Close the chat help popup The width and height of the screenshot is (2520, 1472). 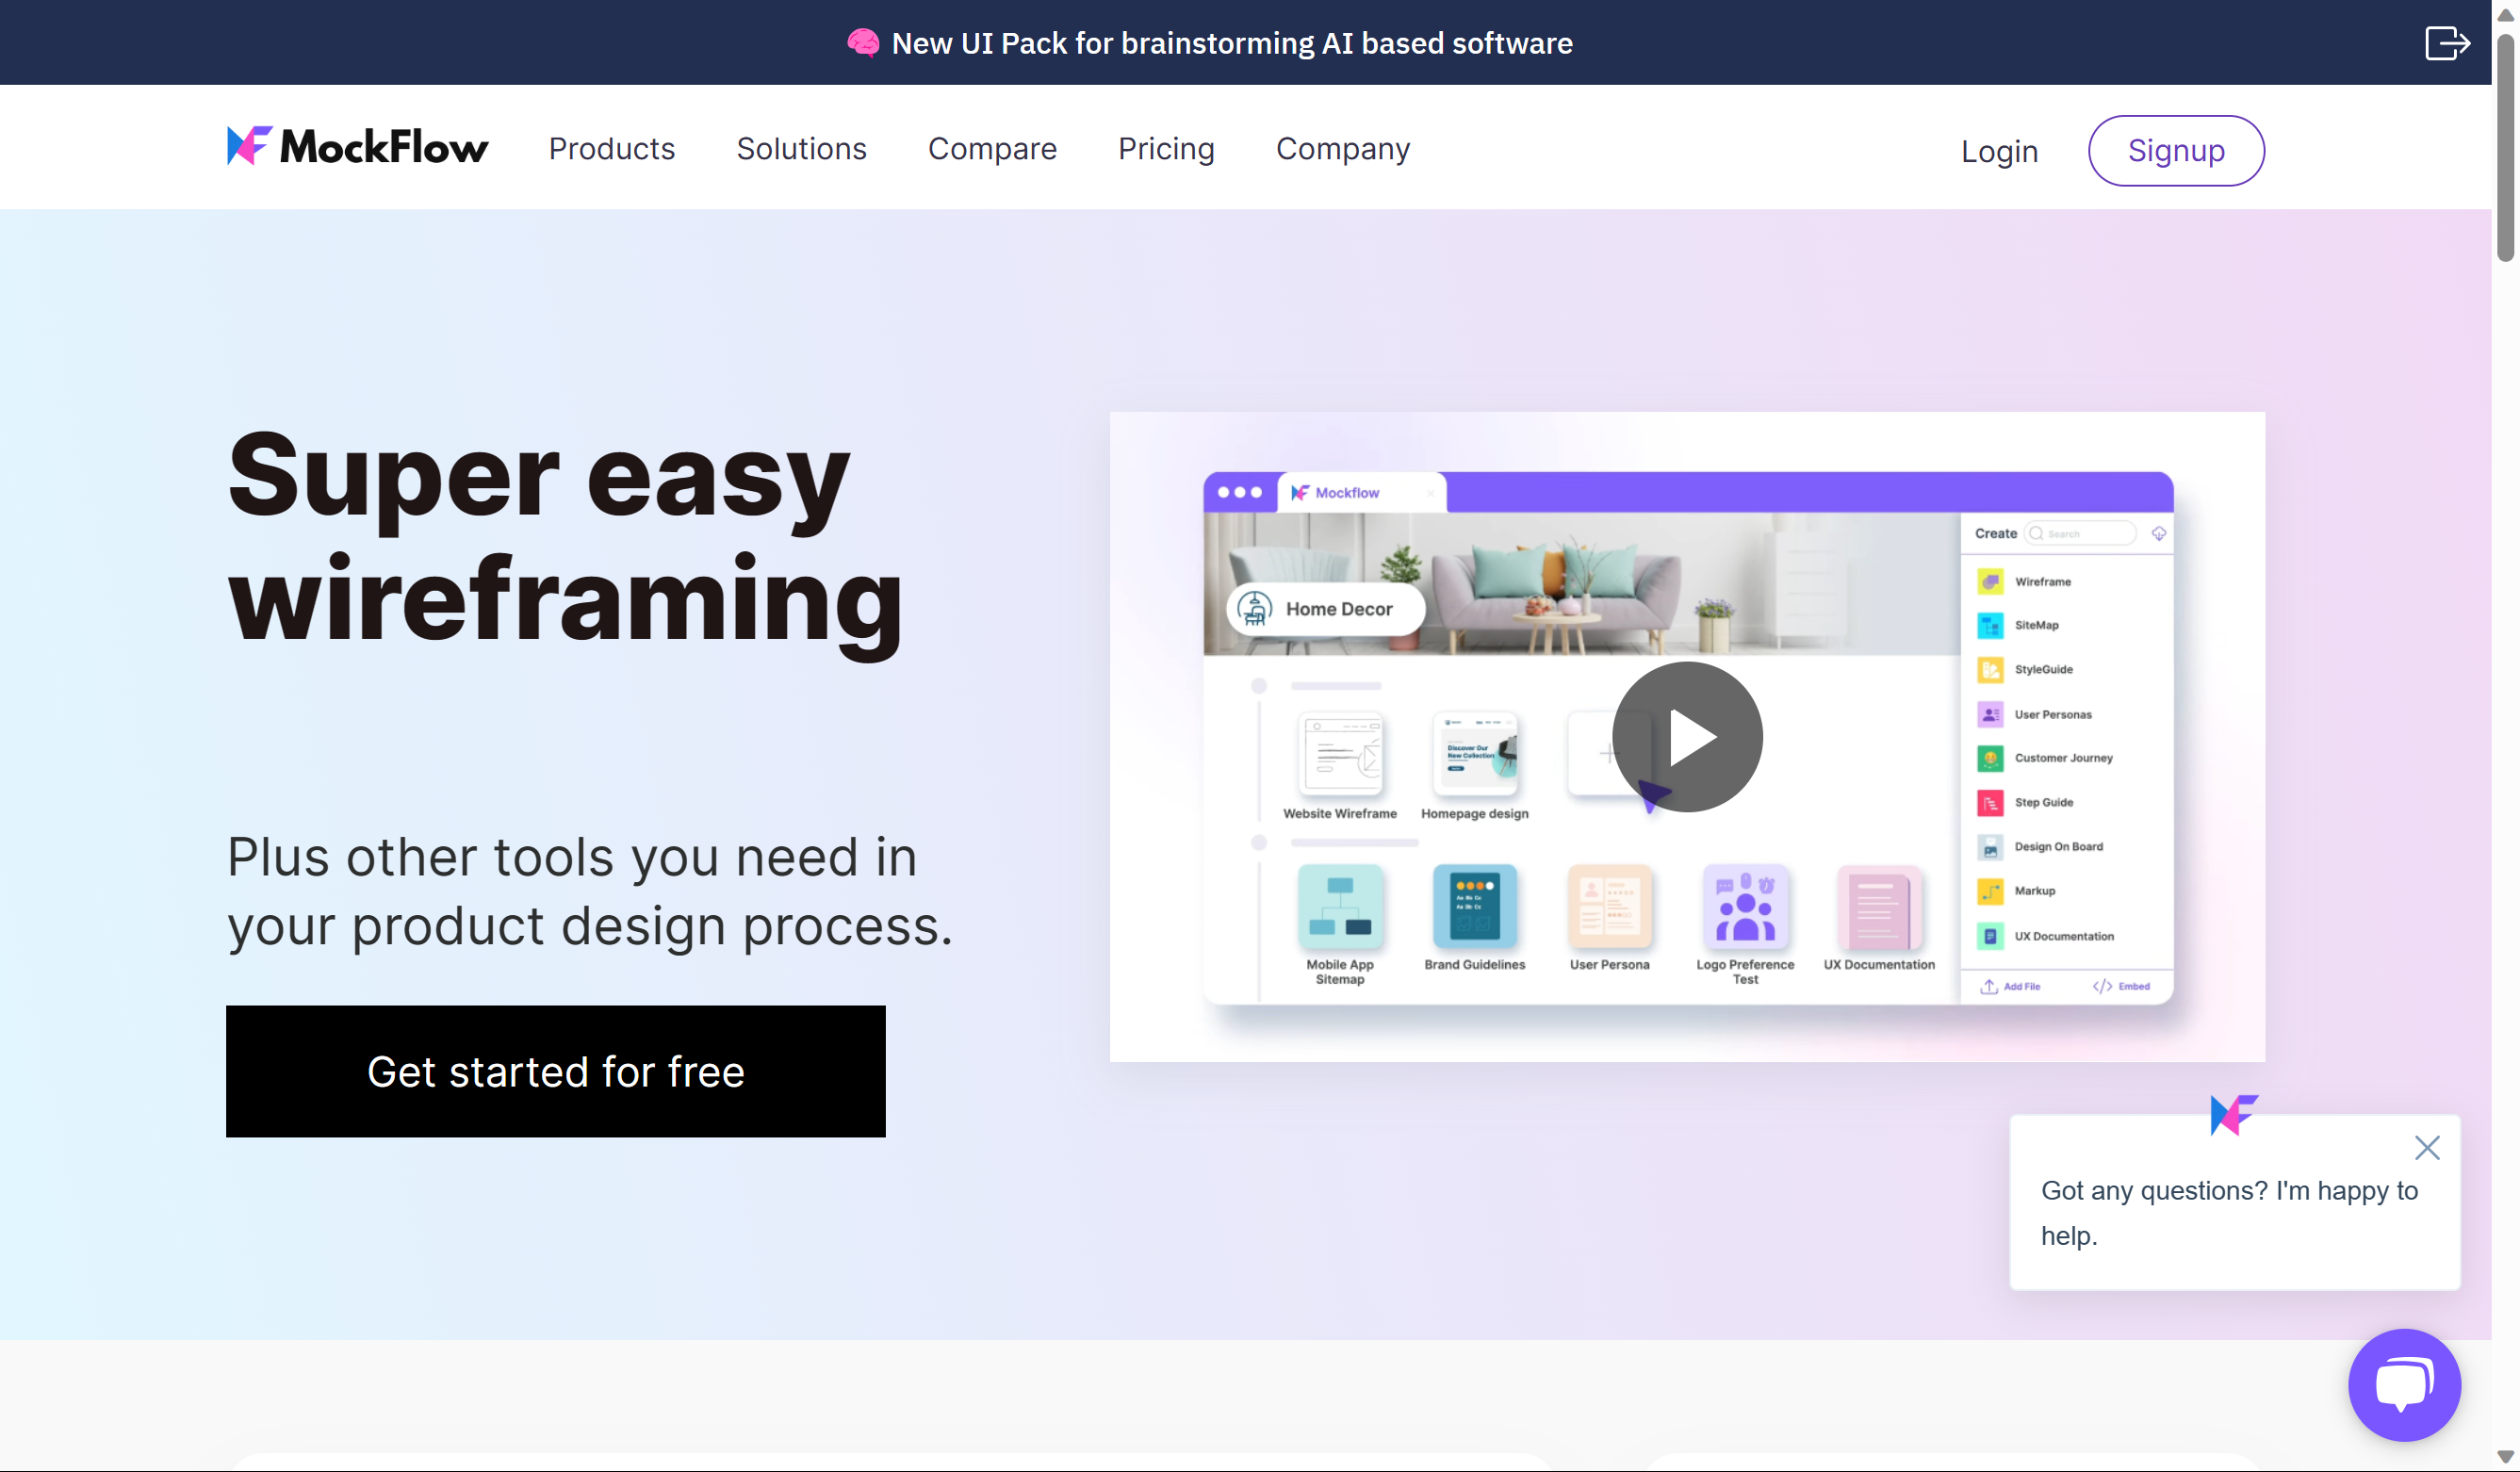click(2427, 1147)
